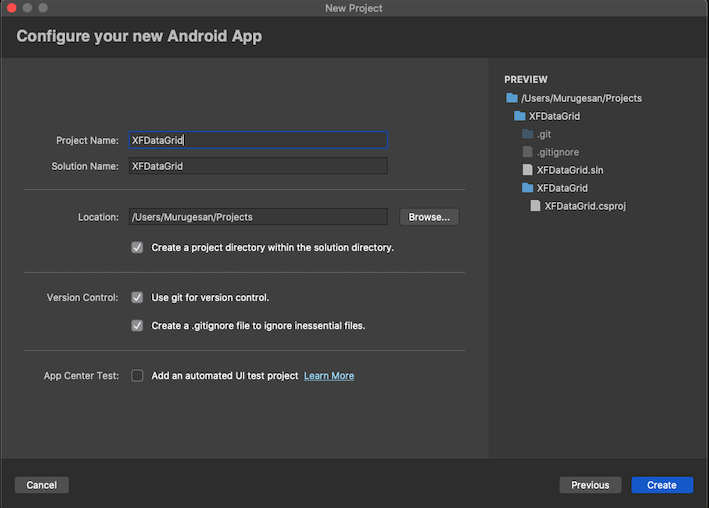This screenshot has height=508, width=709.
Task: Uncheck create project directory within solution
Action: pos(137,247)
